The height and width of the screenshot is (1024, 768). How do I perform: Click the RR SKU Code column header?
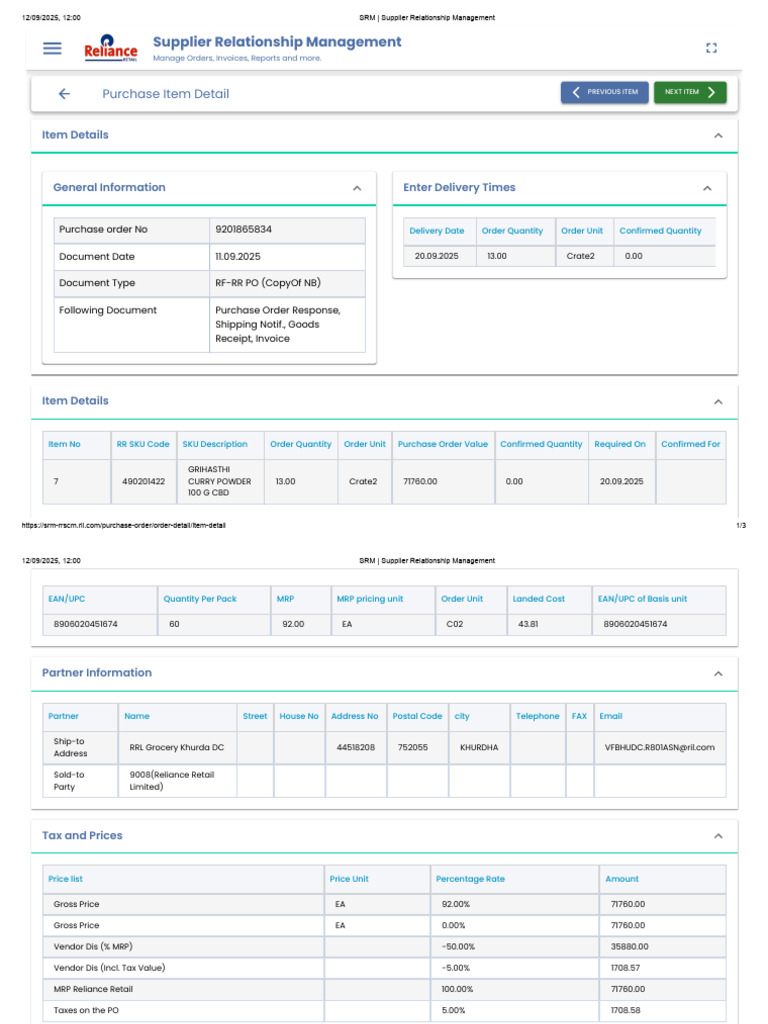(x=143, y=444)
